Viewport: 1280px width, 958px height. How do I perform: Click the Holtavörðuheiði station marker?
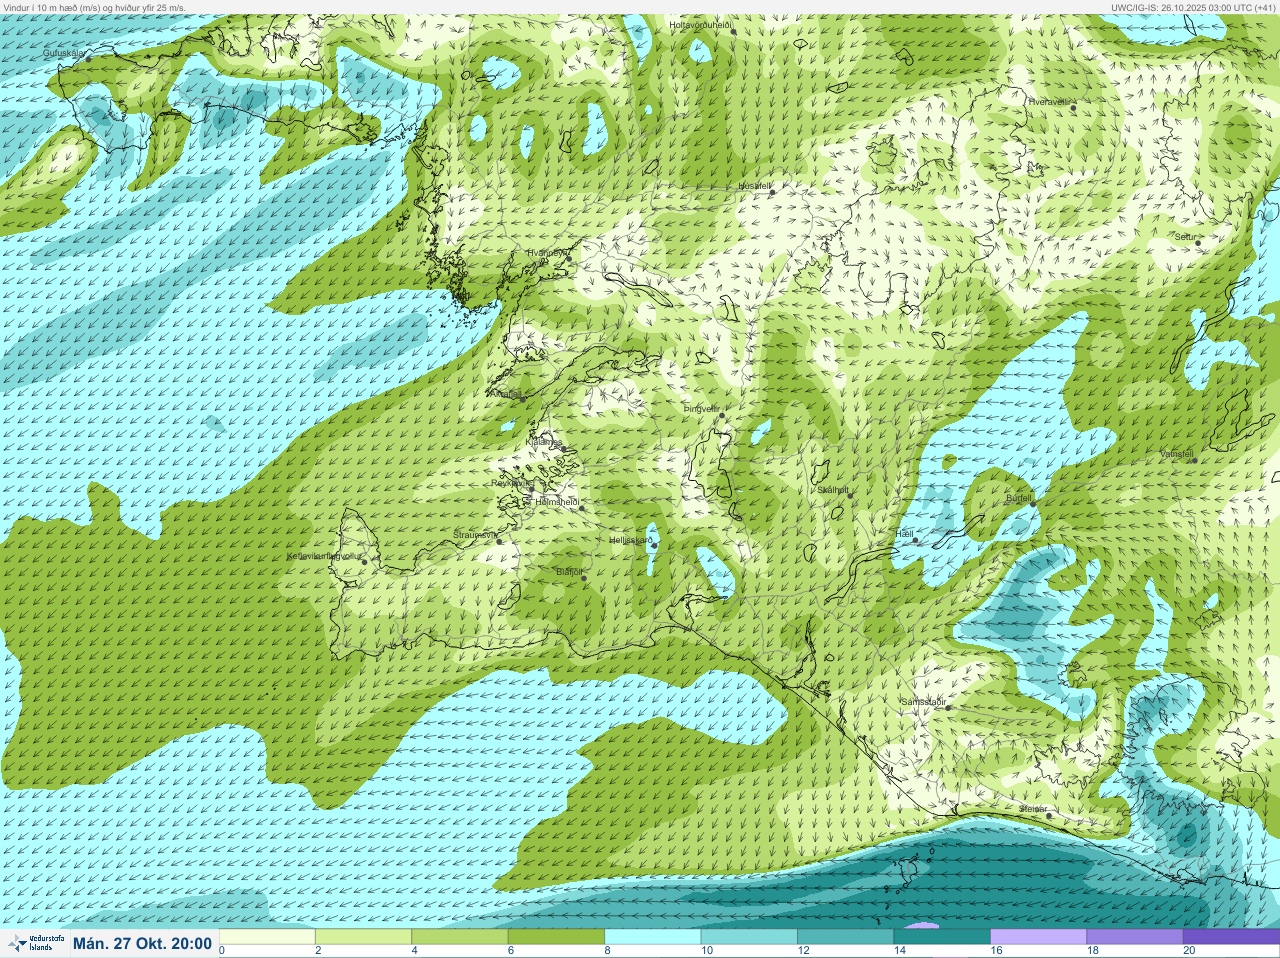[x=733, y=31]
